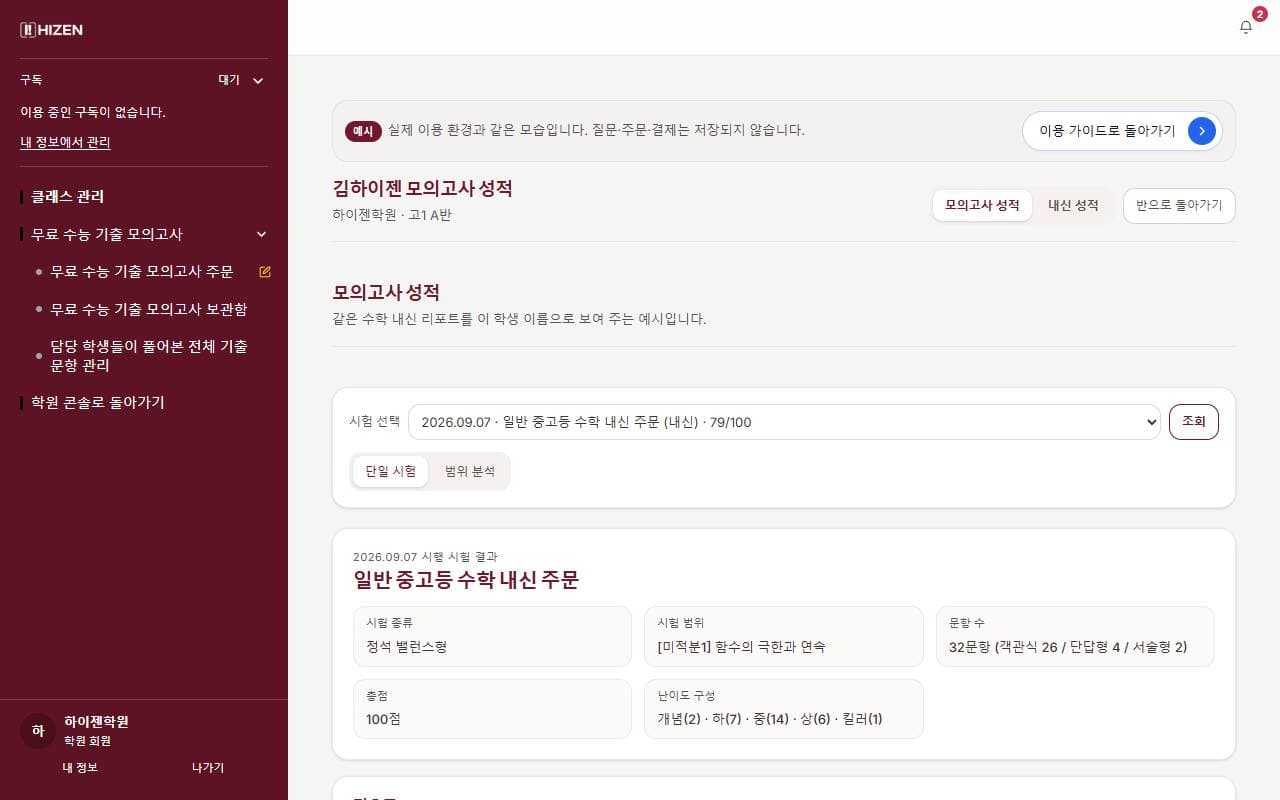Open the 시험 선택 dropdown
Image resolution: width=1280 pixels, height=800 pixels.
coord(784,422)
